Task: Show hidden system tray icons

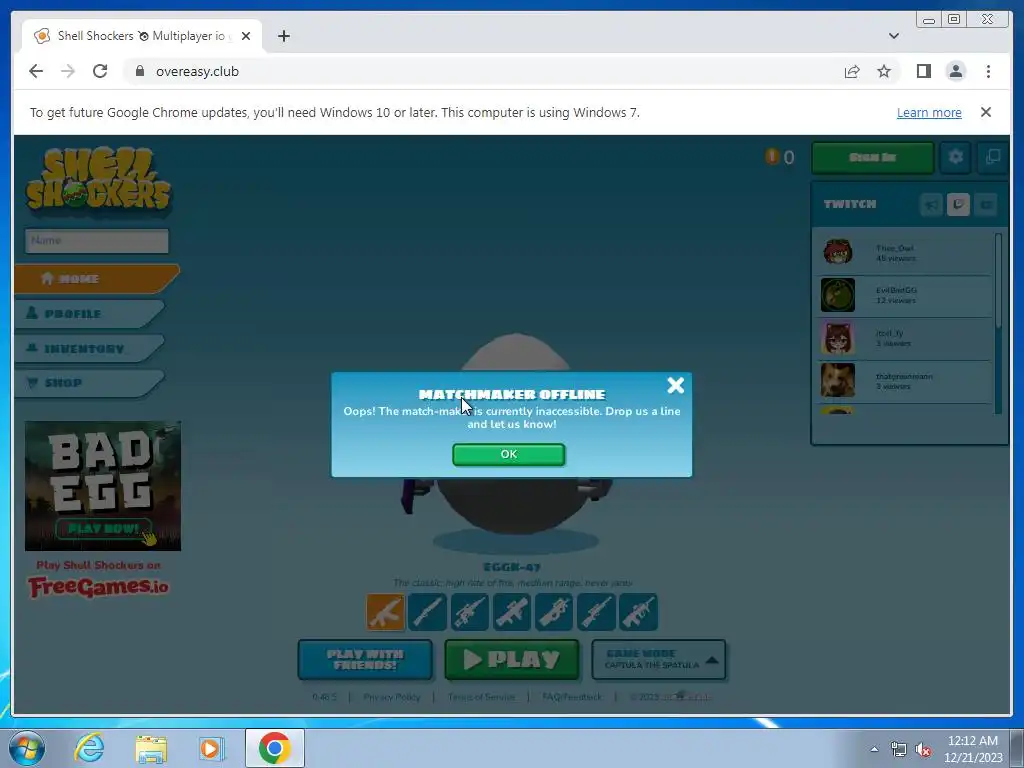Action: [x=874, y=749]
